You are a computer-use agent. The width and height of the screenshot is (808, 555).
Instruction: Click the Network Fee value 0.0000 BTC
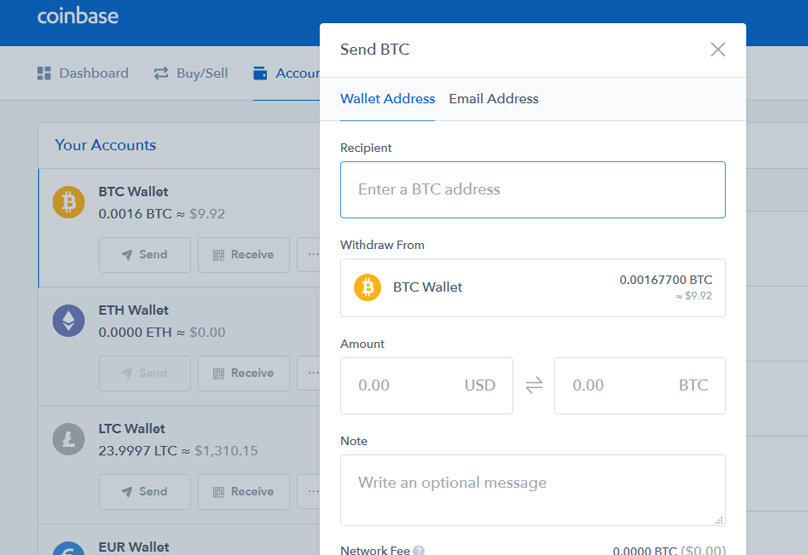645,551
